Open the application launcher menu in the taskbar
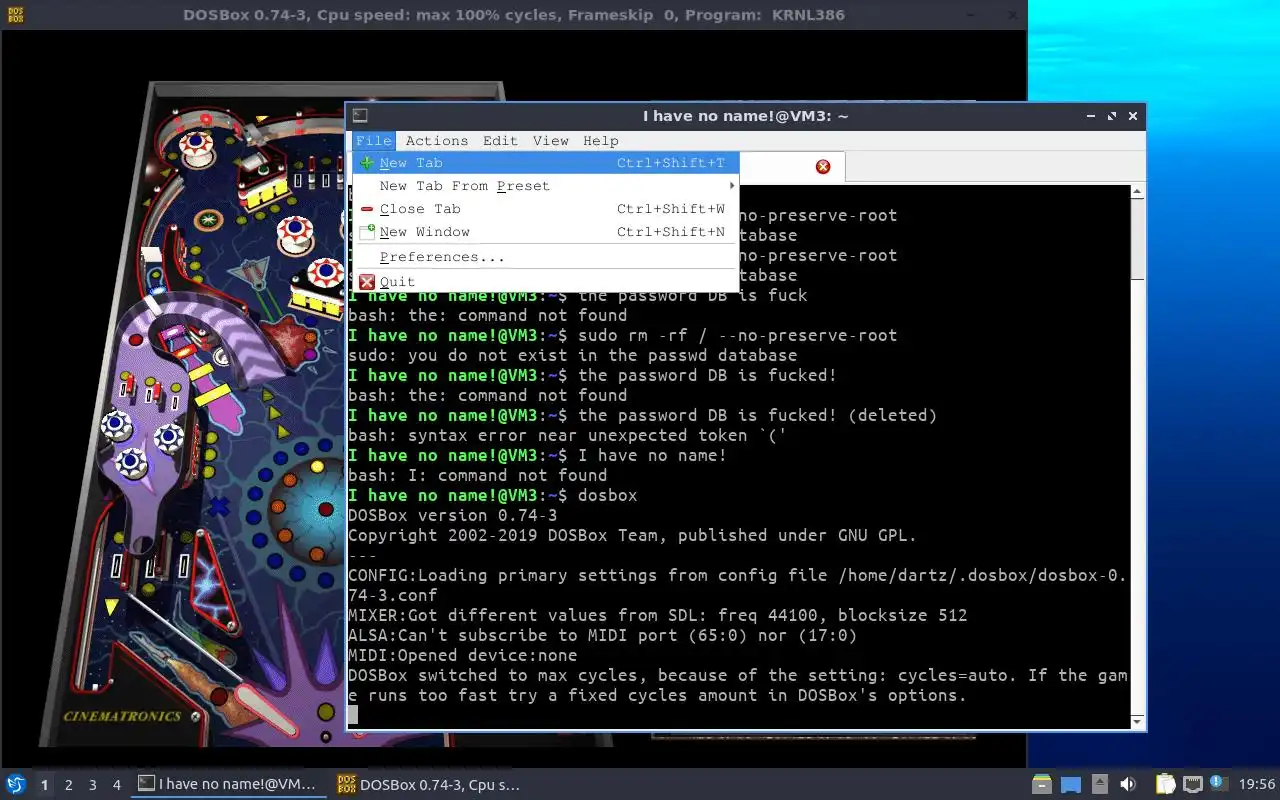The image size is (1280, 800). click(x=15, y=784)
